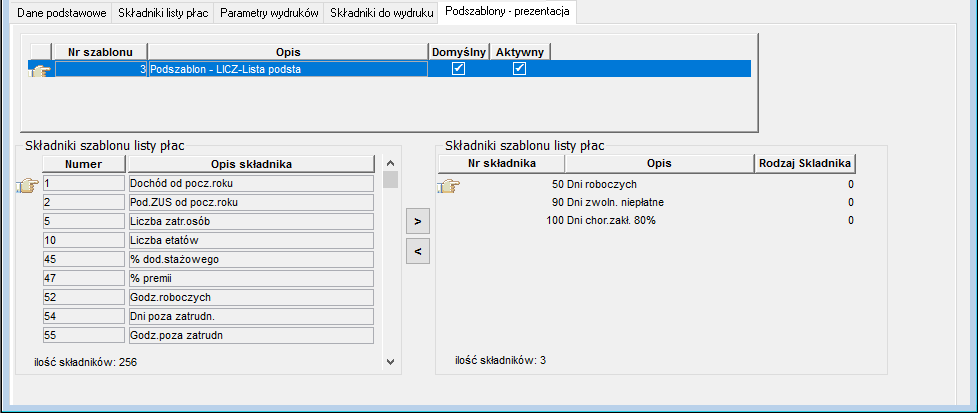Click Aktywny column header
The width and height of the screenshot is (978, 413).
coord(520,52)
